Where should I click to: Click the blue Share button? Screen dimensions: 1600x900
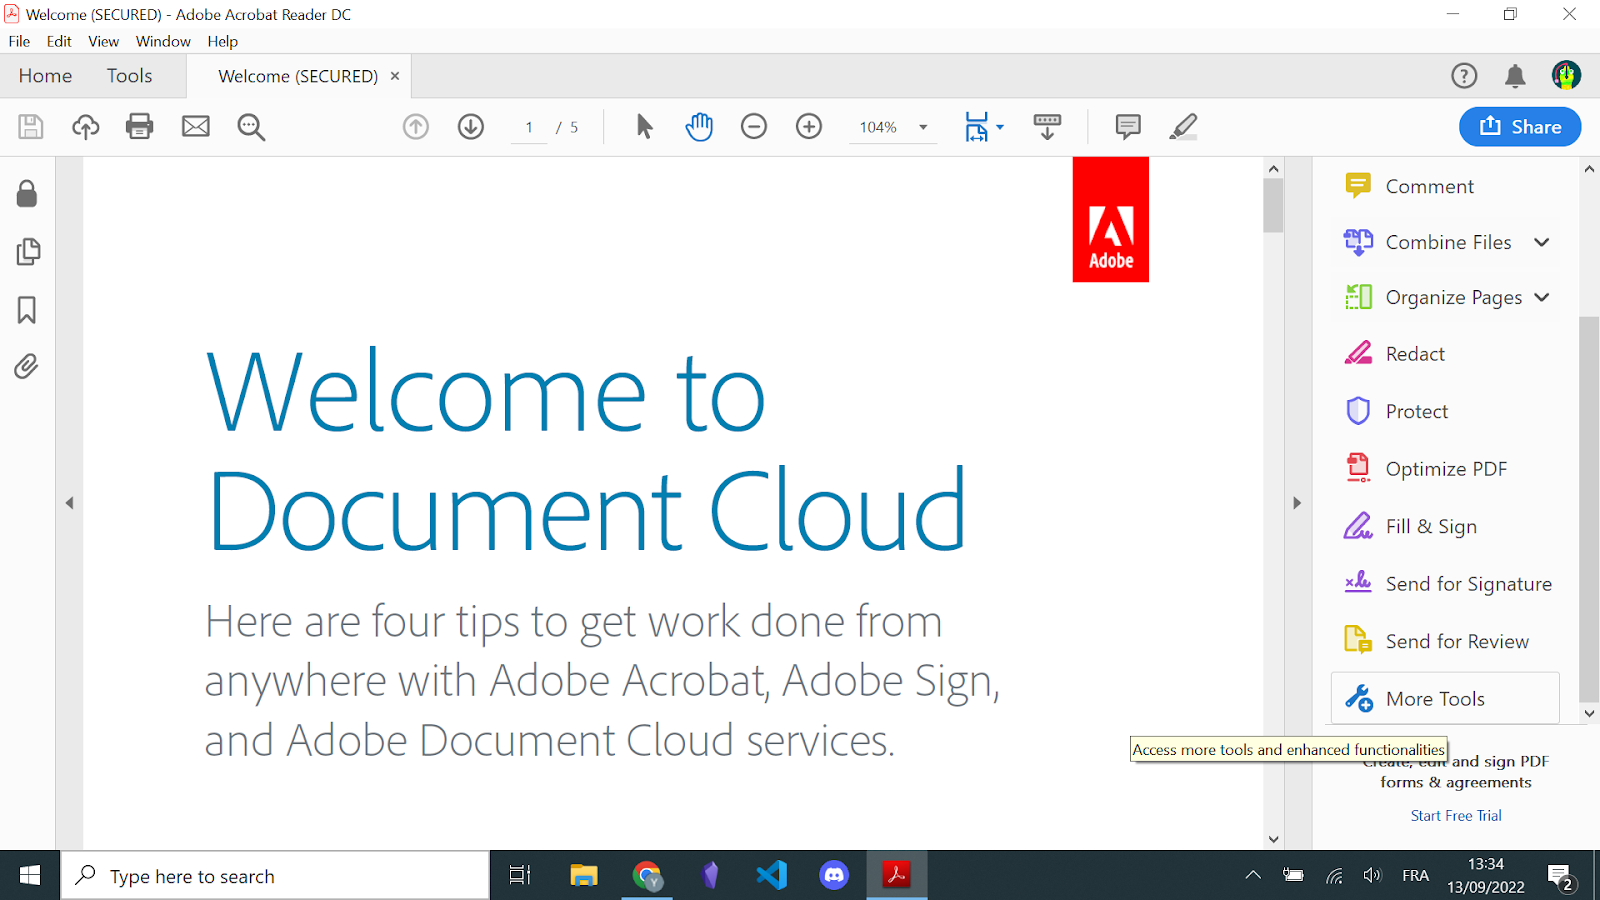tap(1520, 127)
